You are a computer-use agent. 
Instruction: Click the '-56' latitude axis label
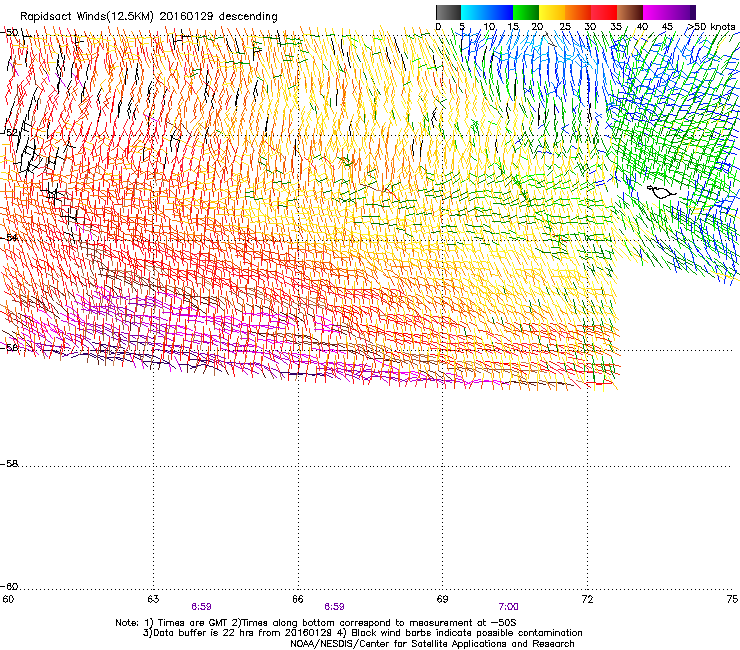click(x=9, y=348)
